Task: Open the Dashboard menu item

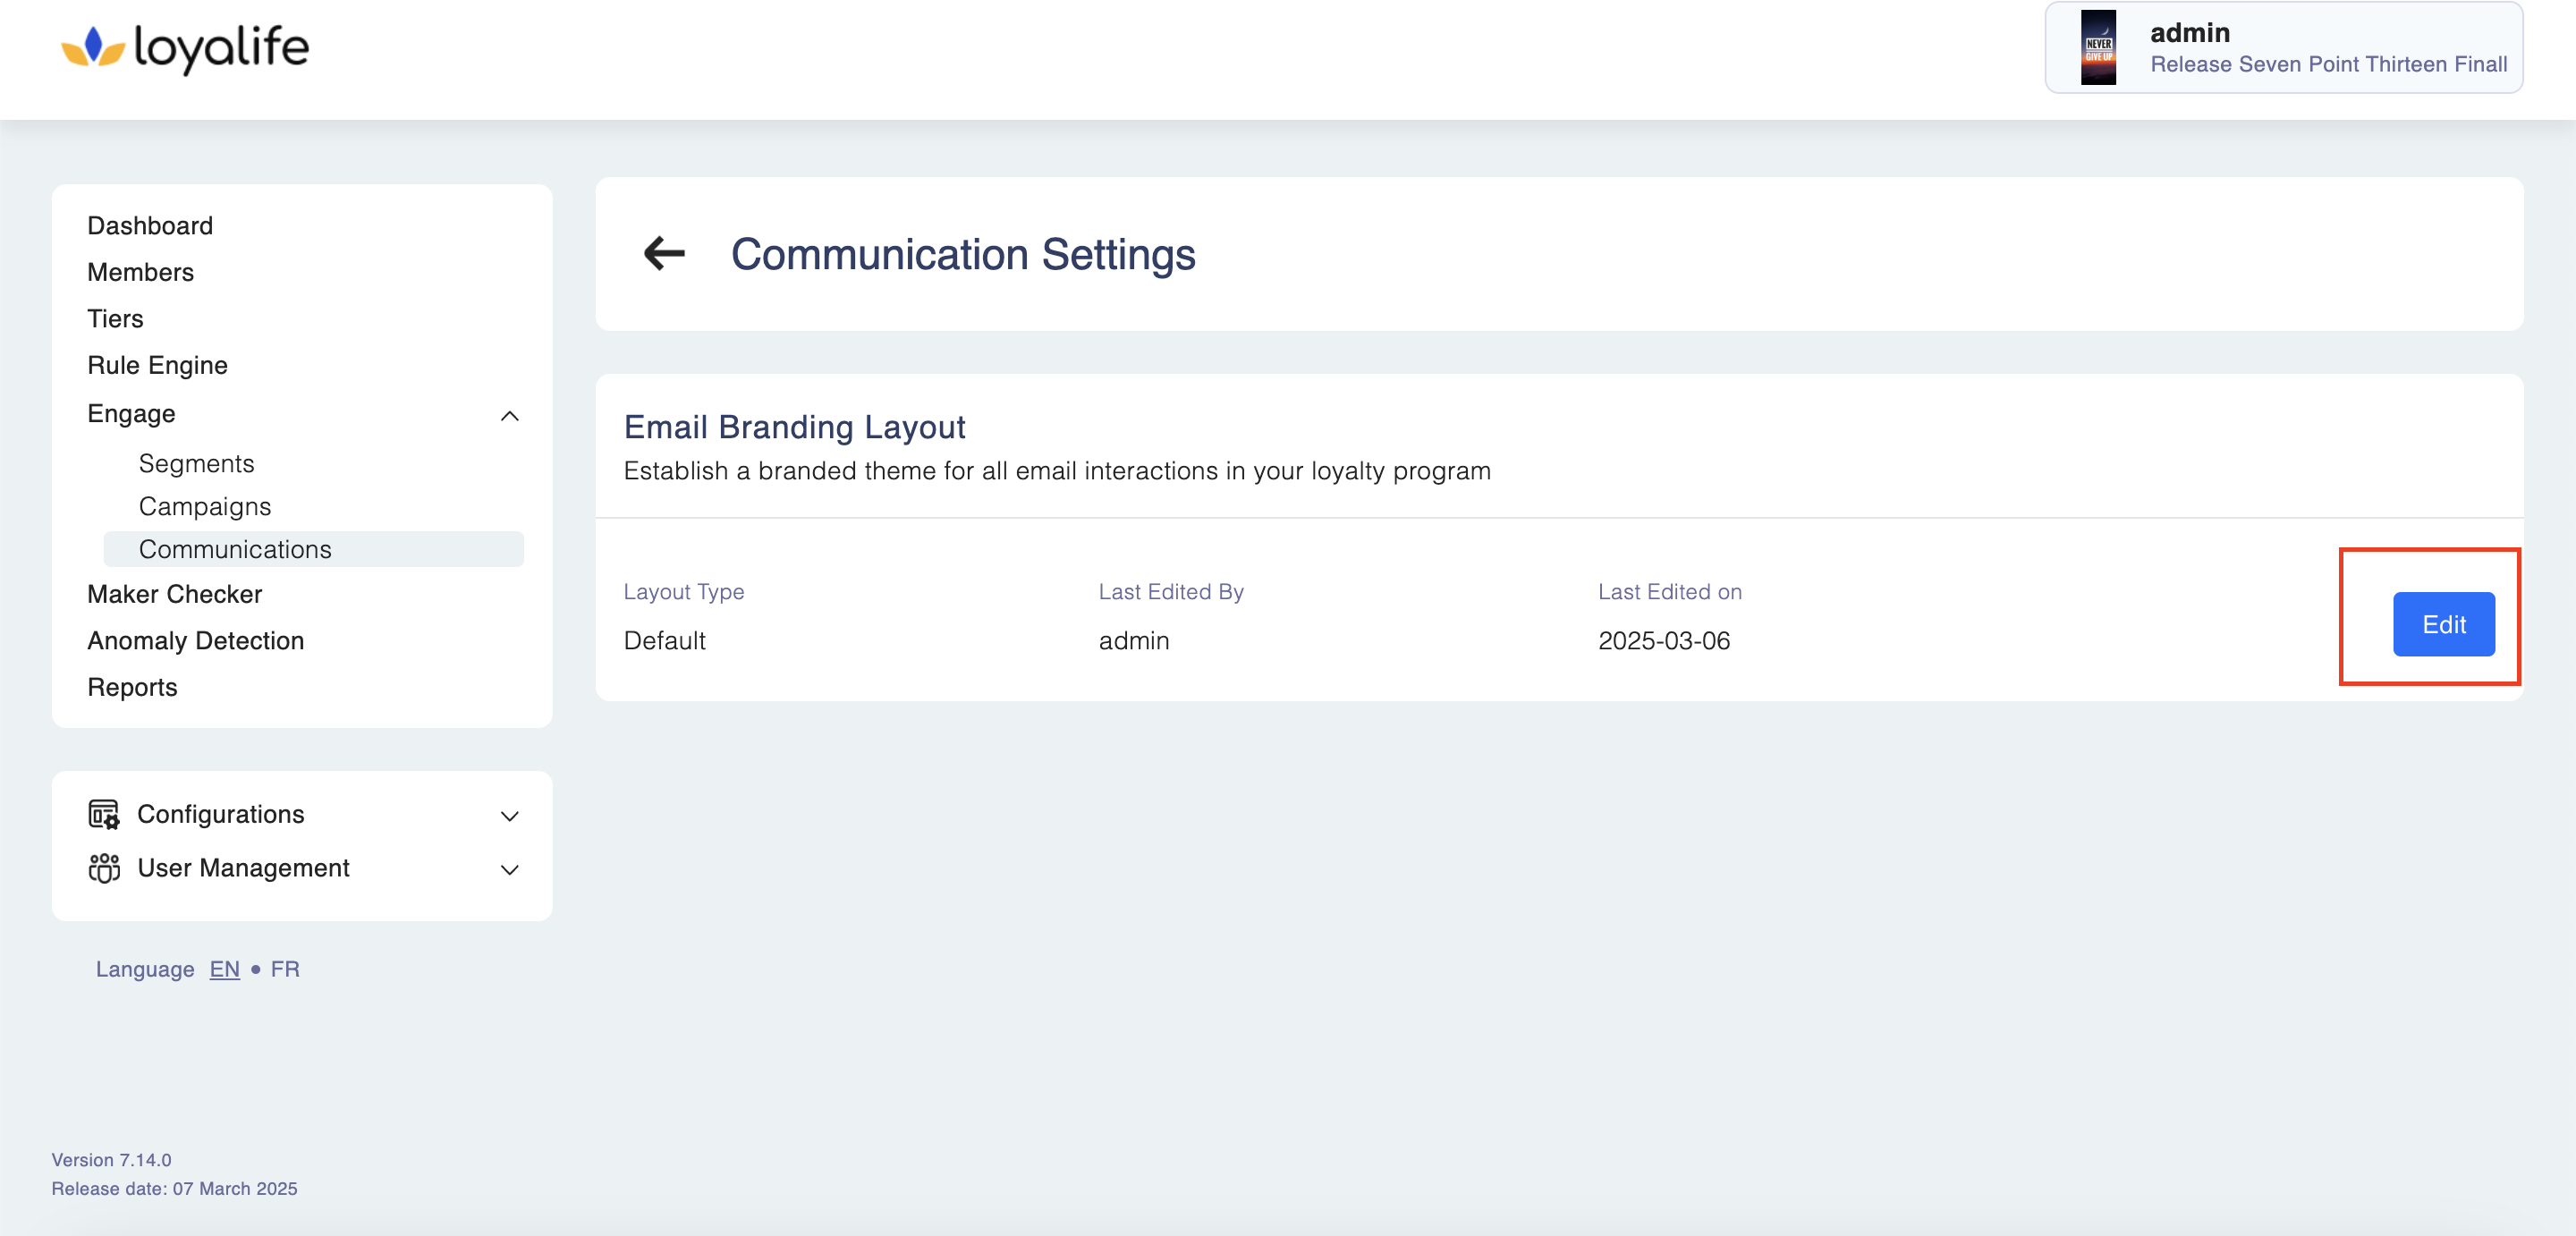Action: click(150, 226)
